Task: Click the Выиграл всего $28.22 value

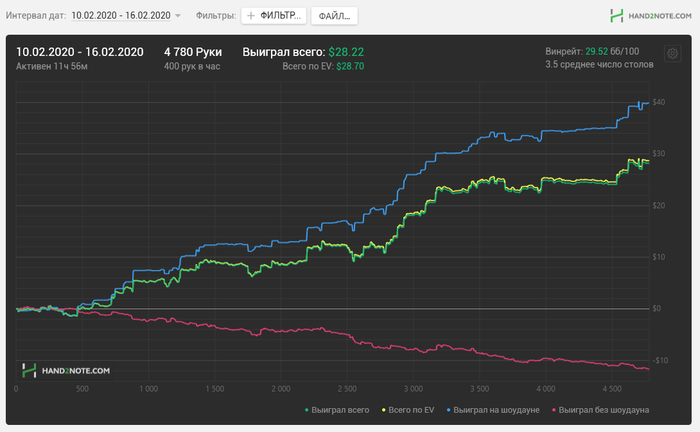Action: (x=346, y=52)
